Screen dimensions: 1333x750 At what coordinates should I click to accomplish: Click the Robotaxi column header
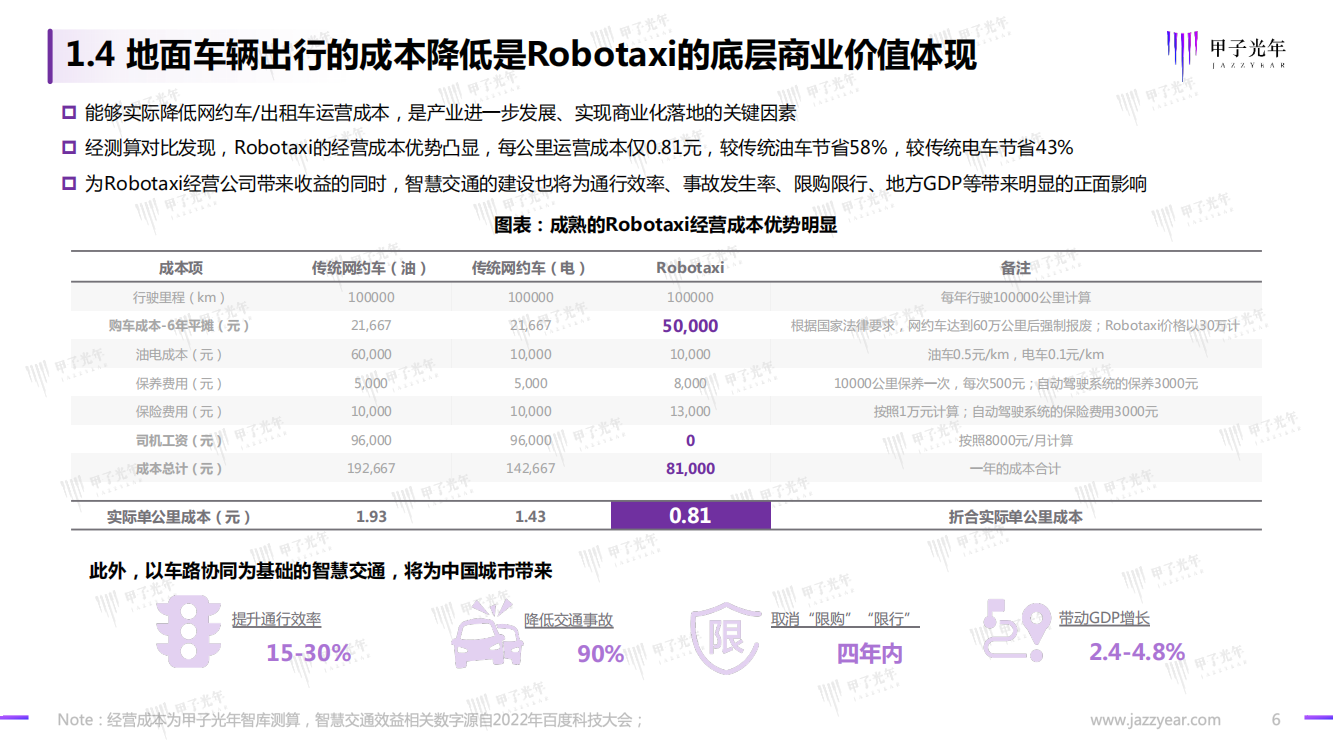pyautogui.click(x=690, y=268)
